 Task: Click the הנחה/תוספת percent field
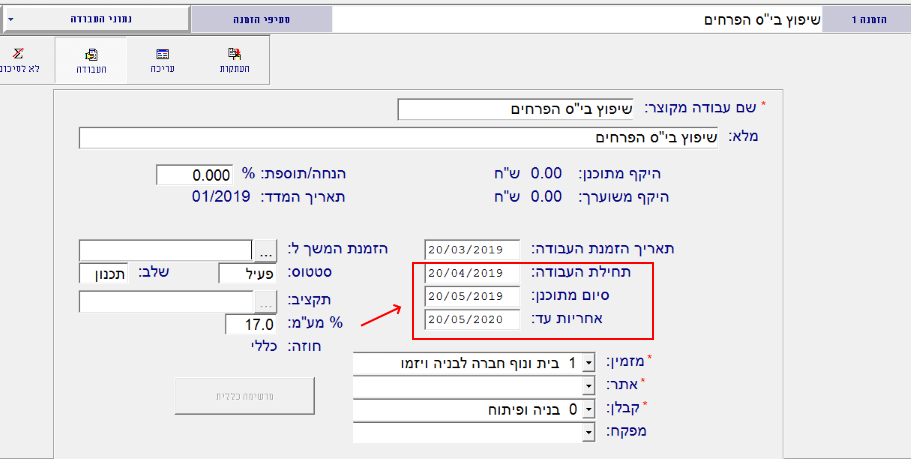click(195, 175)
